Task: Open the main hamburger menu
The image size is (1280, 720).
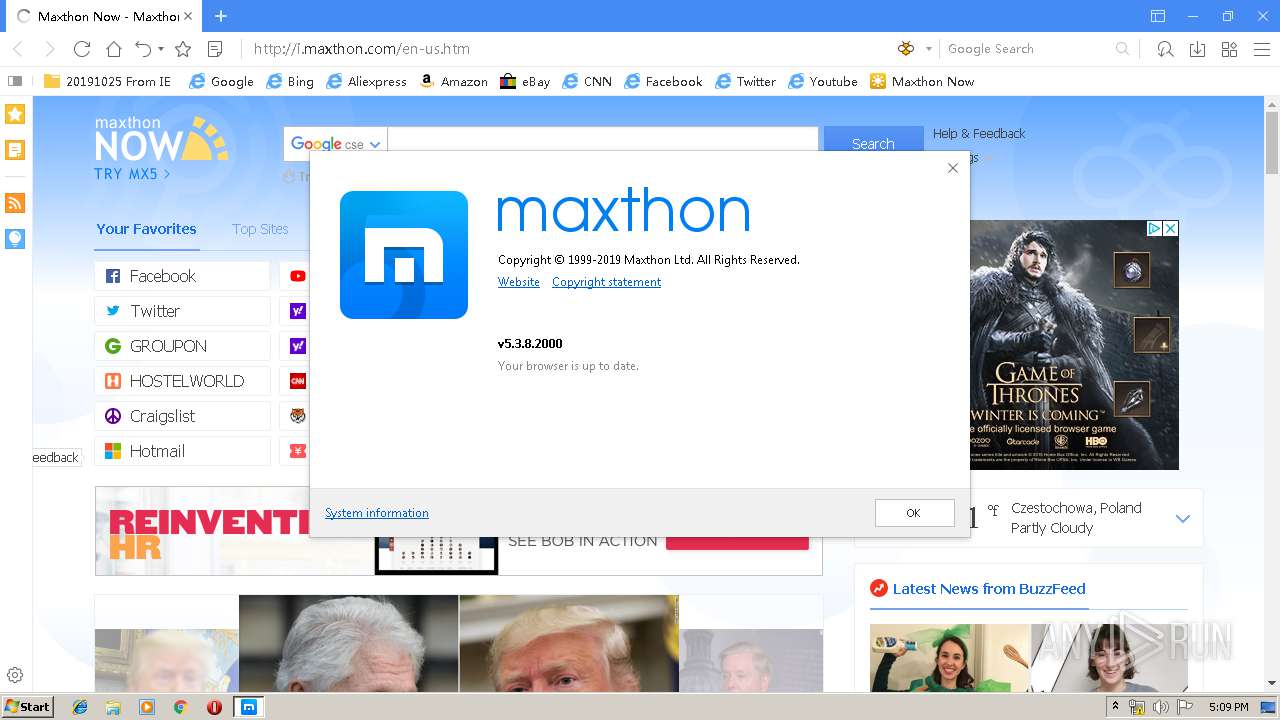Action: point(1260,48)
